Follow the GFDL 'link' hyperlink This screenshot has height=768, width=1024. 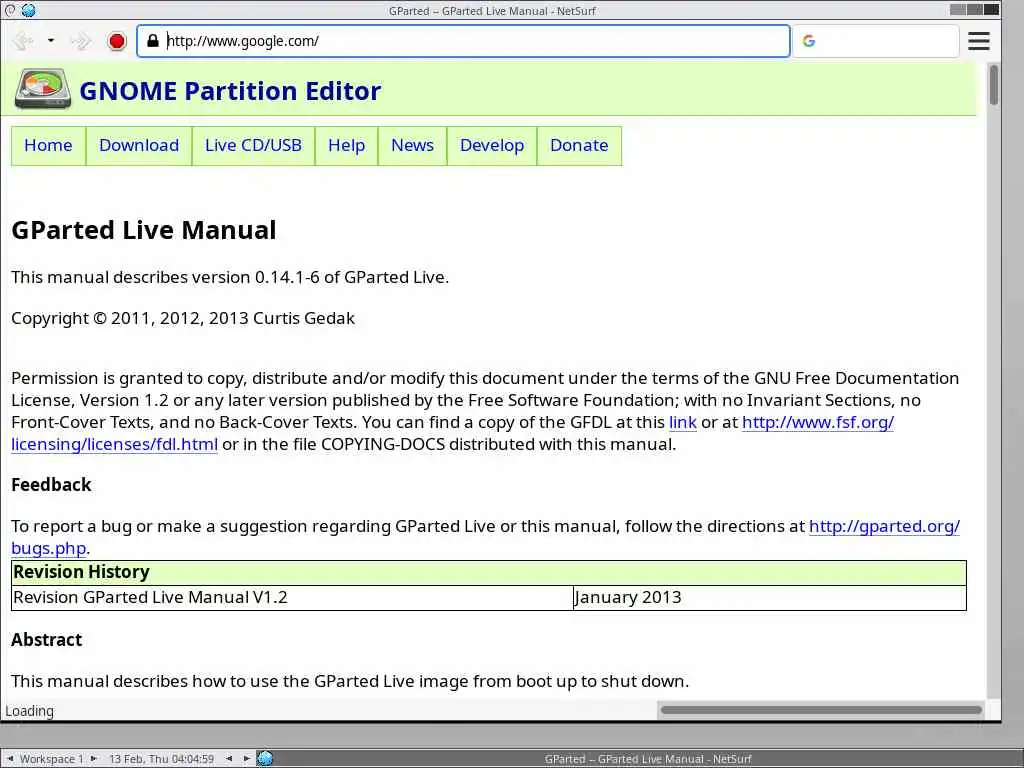coord(682,423)
